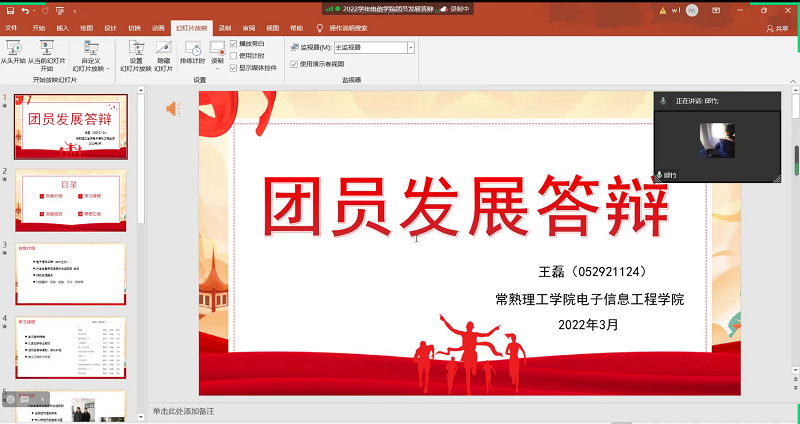The height and width of the screenshot is (424, 800).
Task: Click the audio speaker icon on the slide
Action: click(x=173, y=109)
